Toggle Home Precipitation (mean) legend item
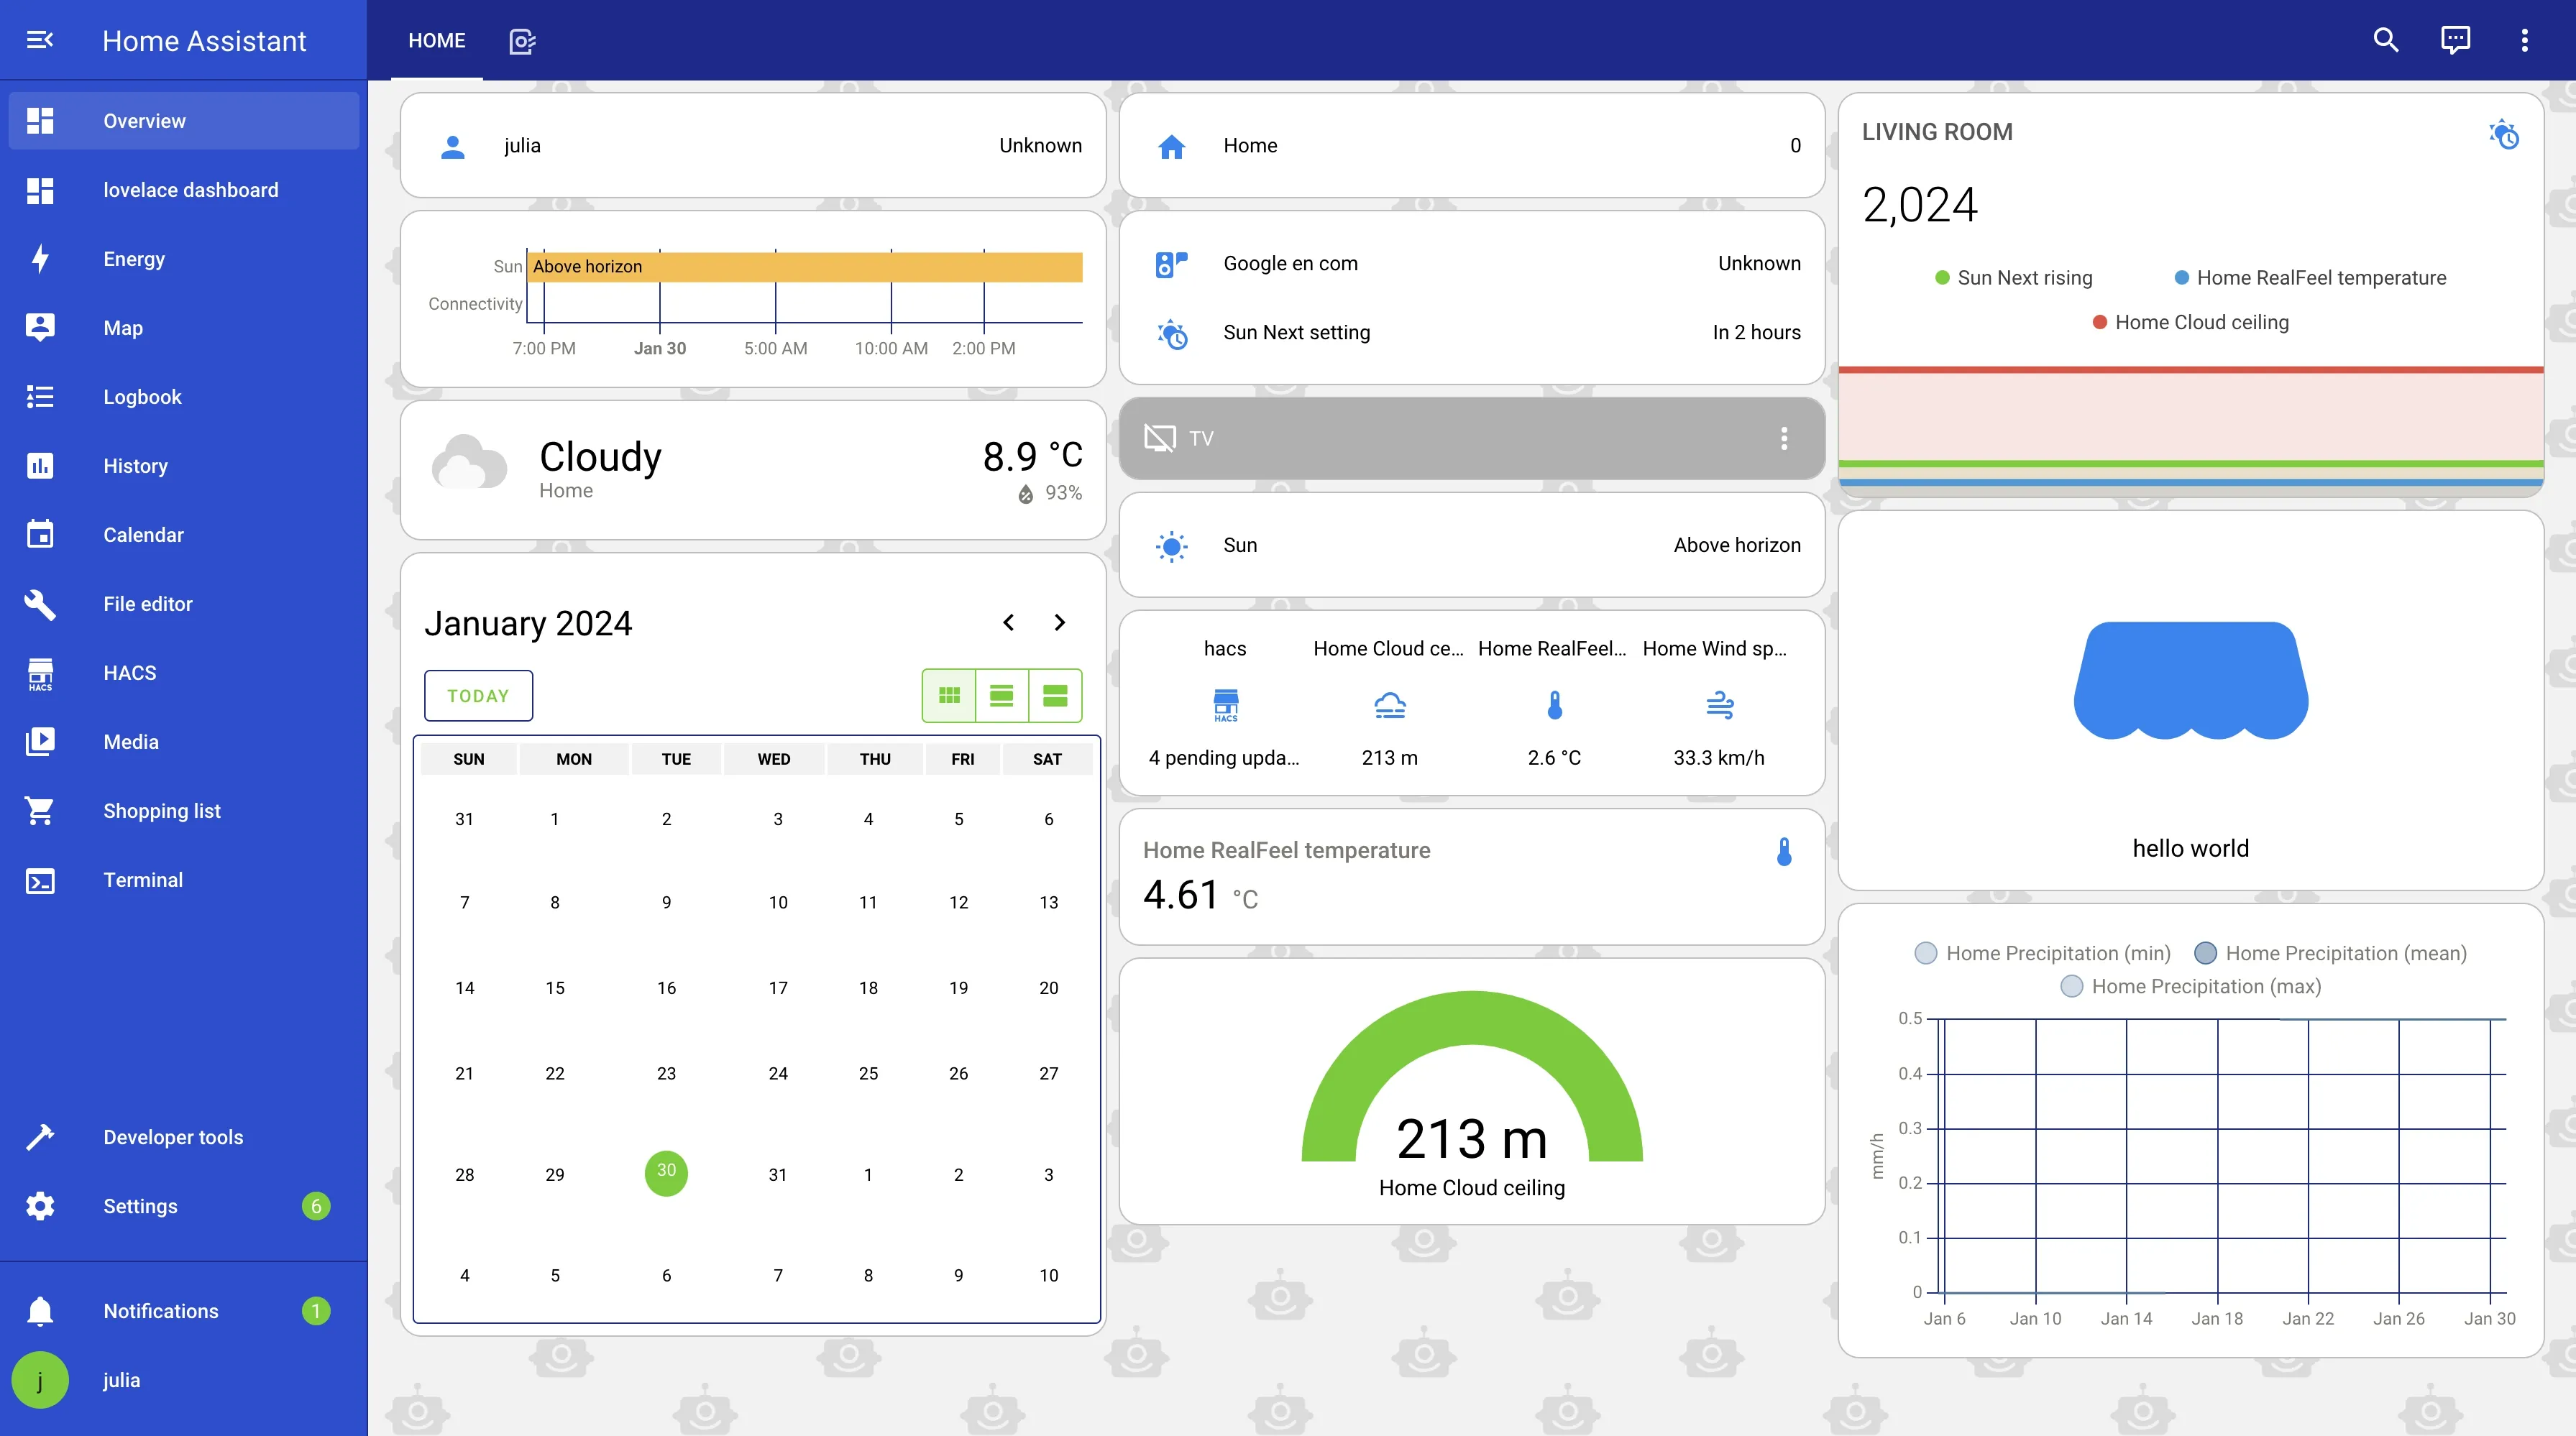2576x1436 pixels. click(2330, 953)
